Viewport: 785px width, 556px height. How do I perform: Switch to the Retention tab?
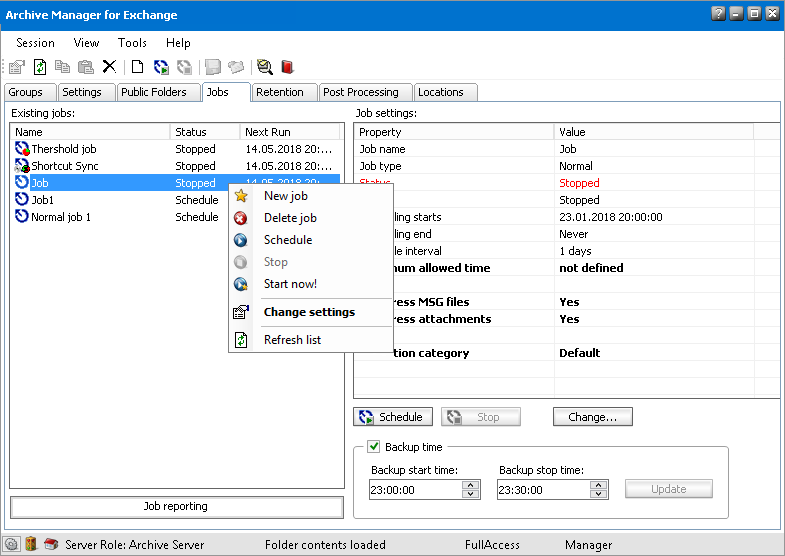pyautogui.click(x=279, y=92)
